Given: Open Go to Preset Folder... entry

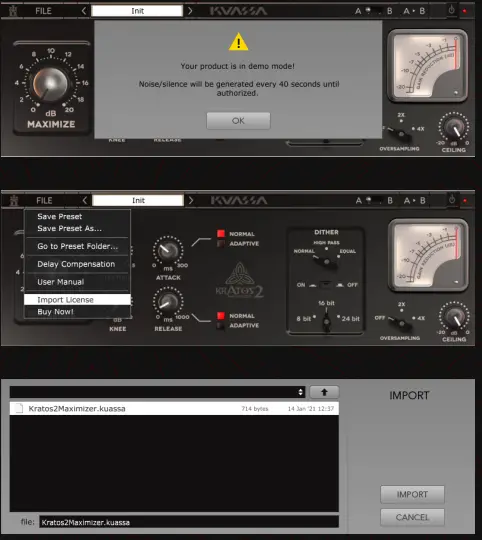Looking at the screenshot, I should click(77, 246).
